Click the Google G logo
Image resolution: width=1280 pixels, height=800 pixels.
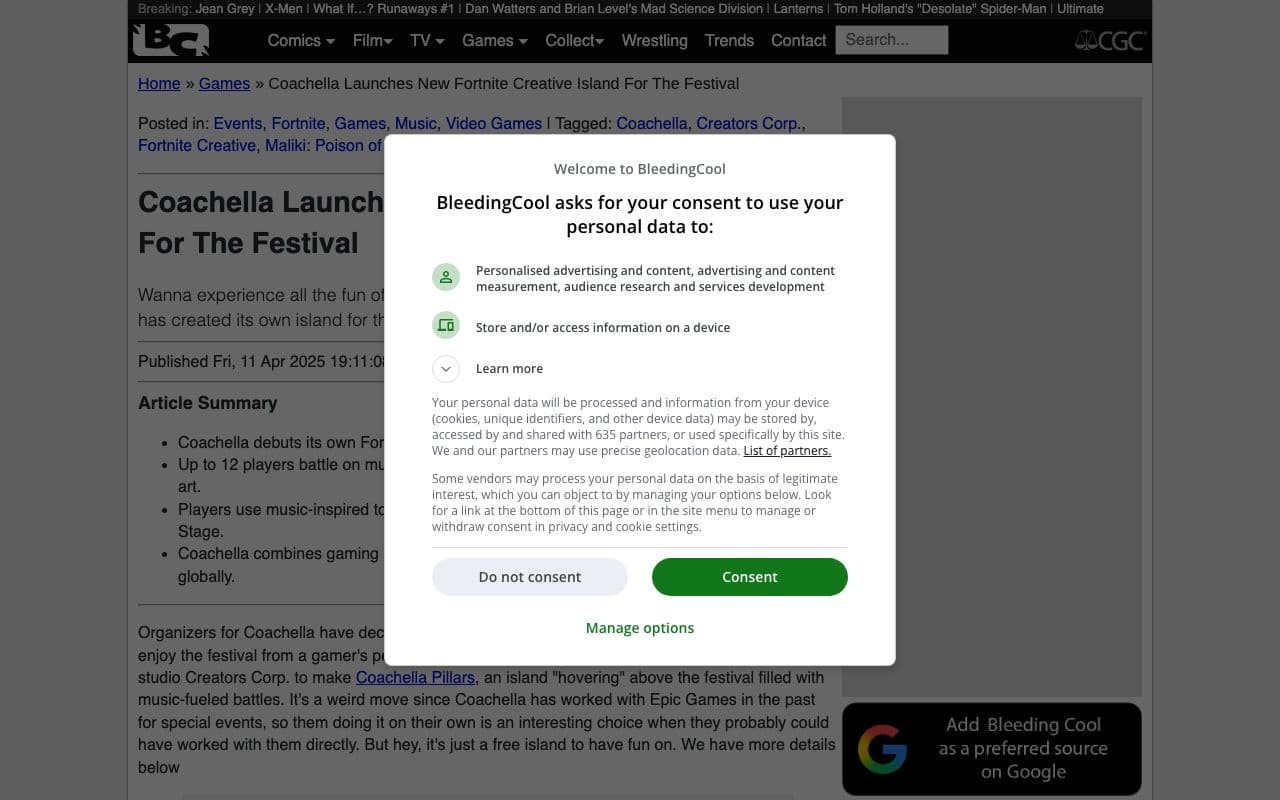(882, 748)
